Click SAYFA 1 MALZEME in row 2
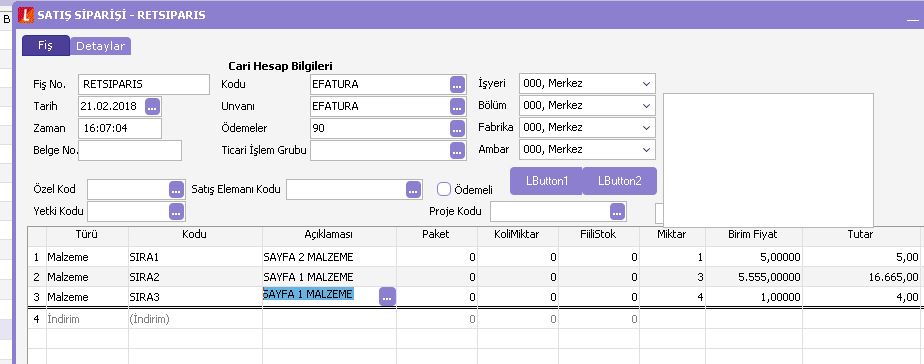Image resolution: width=924 pixels, height=364 pixels. coord(329,277)
